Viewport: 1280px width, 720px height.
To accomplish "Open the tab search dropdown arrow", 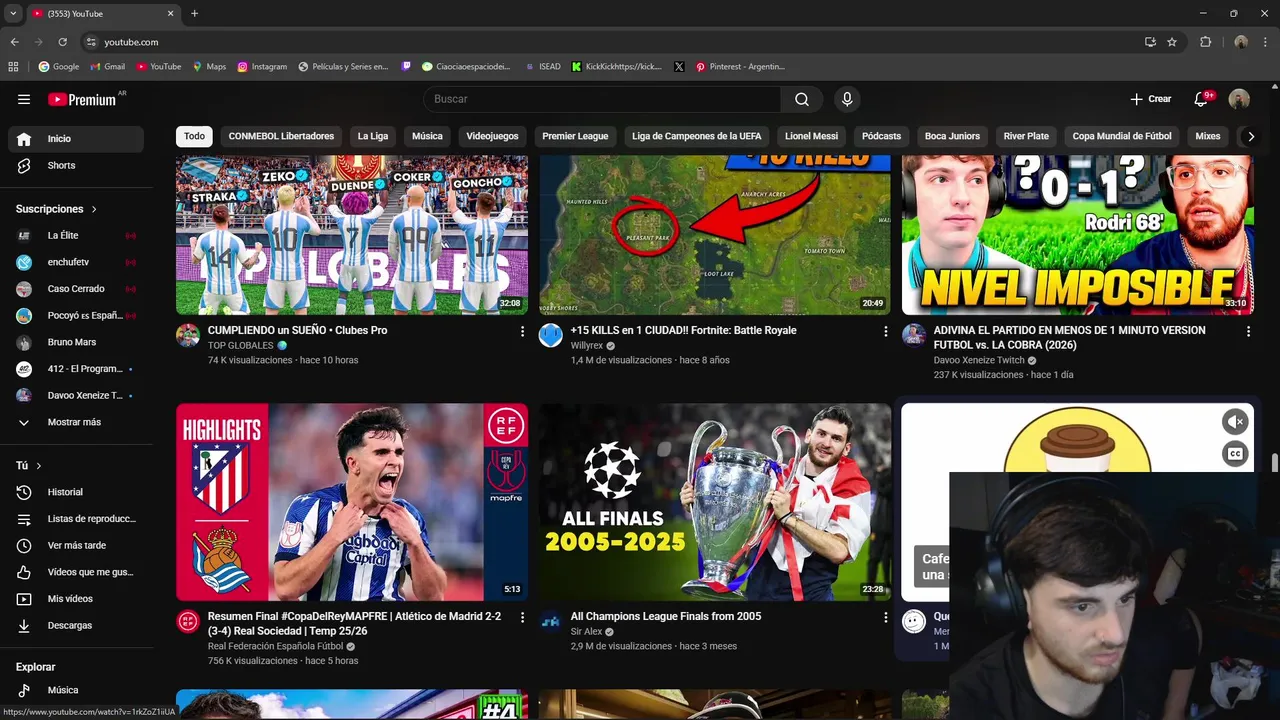I will pos(13,14).
